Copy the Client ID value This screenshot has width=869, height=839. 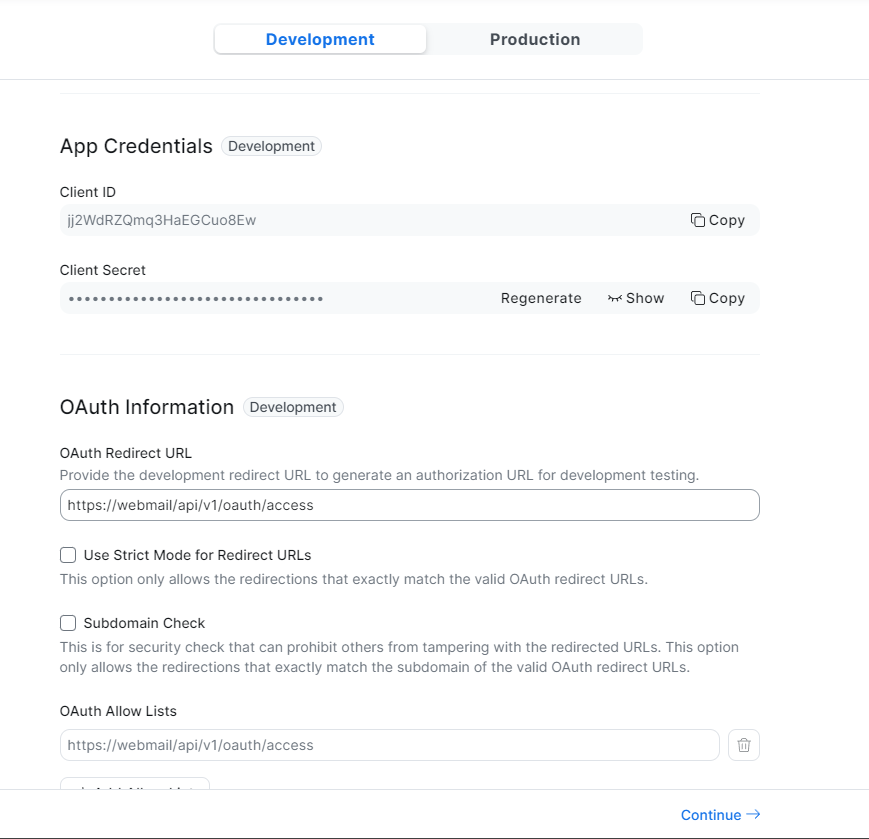click(718, 220)
